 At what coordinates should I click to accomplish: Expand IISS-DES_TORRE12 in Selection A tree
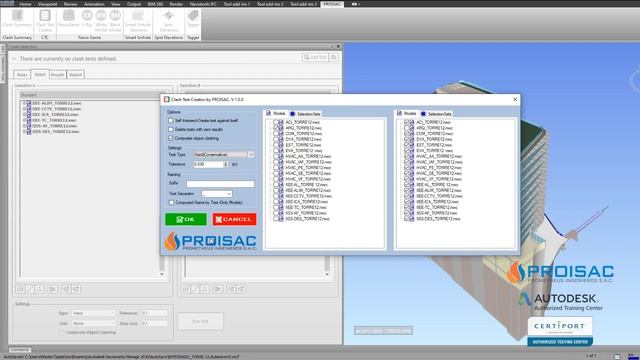[x=24, y=132]
